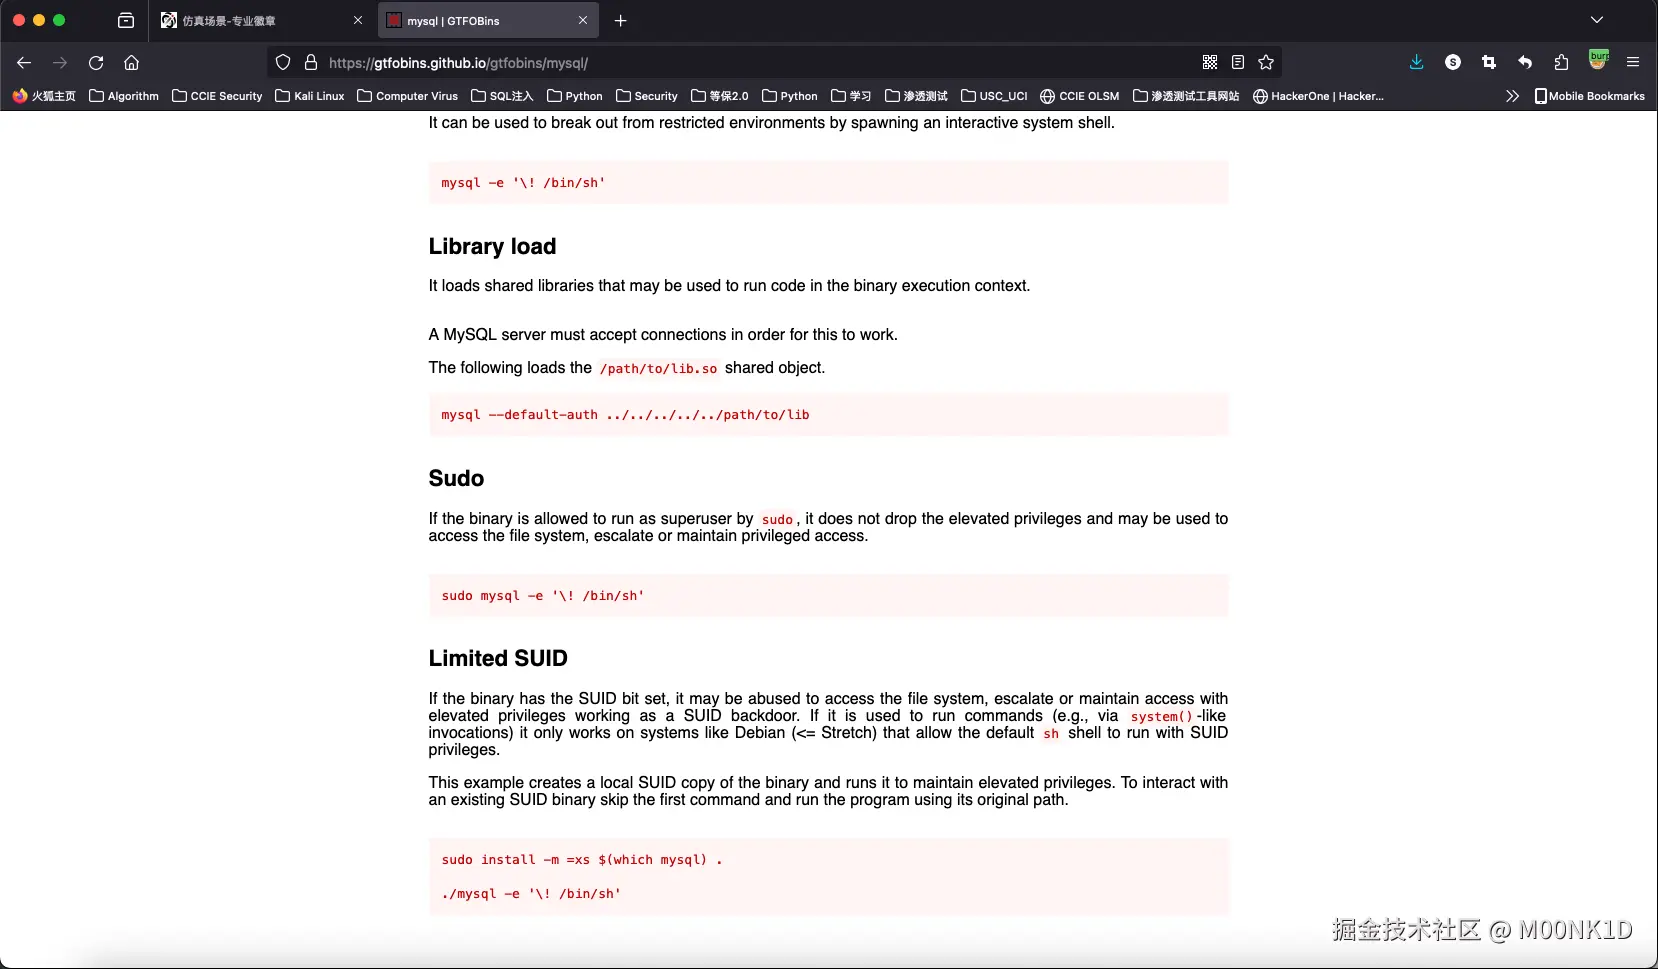The image size is (1658, 969).
Task: Open the Firefox application menu
Action: [1633, 62]
